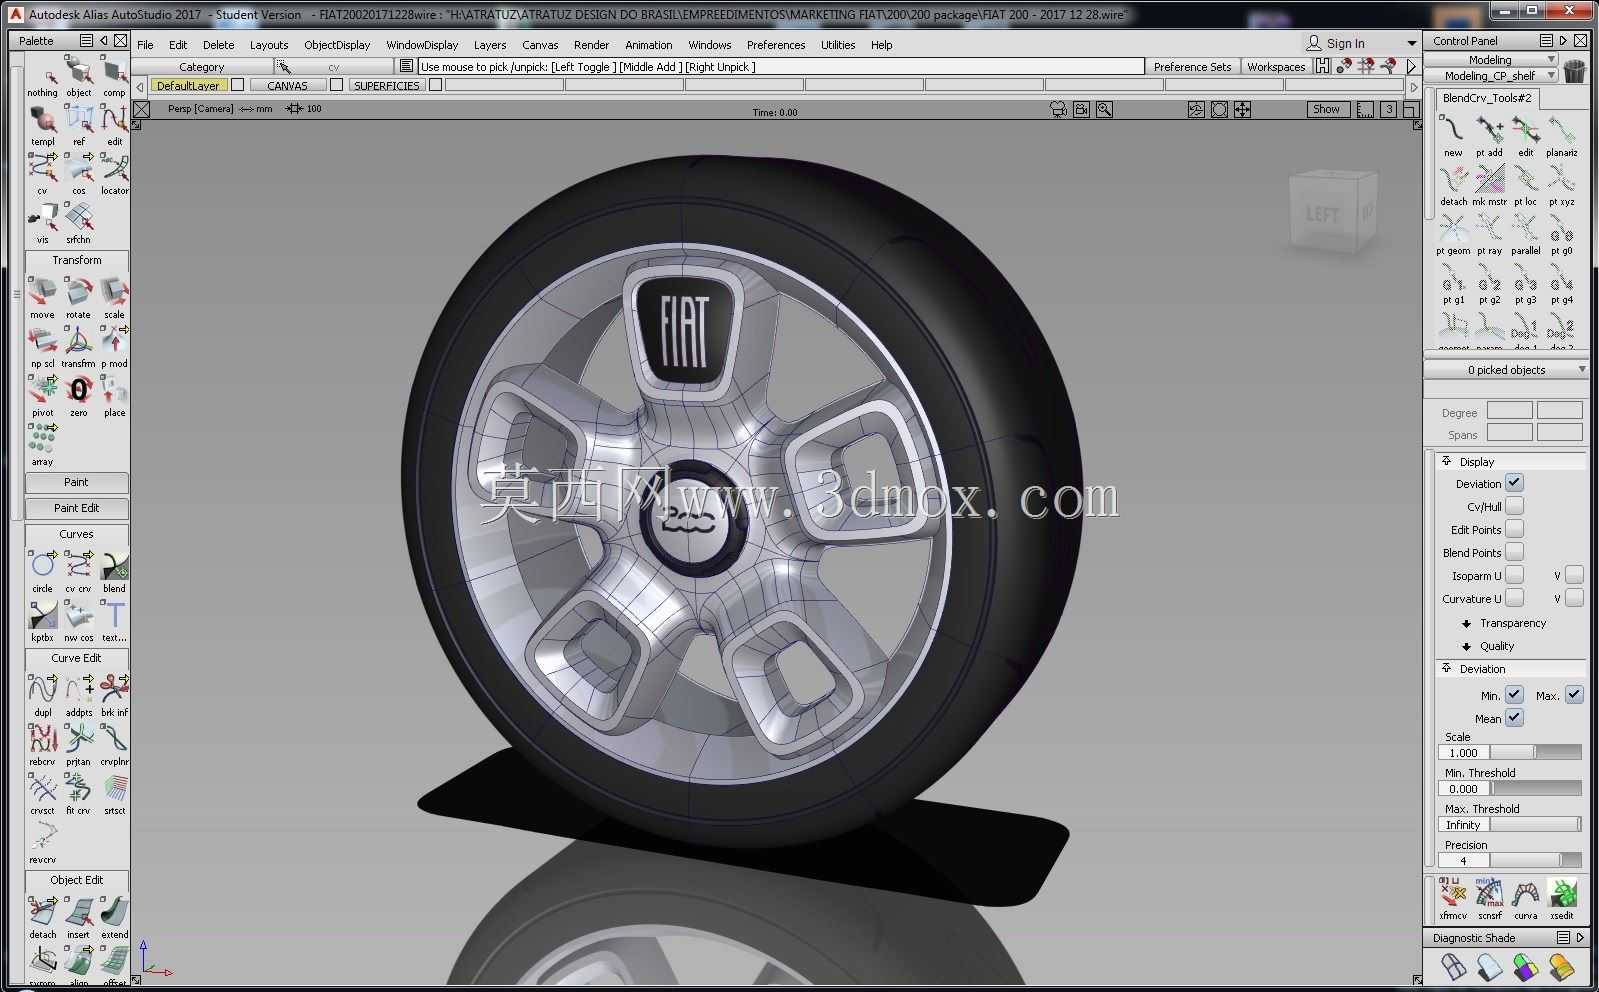Open the Layers menu
This screenshot has height=992, width=1599.
(490, 45)
